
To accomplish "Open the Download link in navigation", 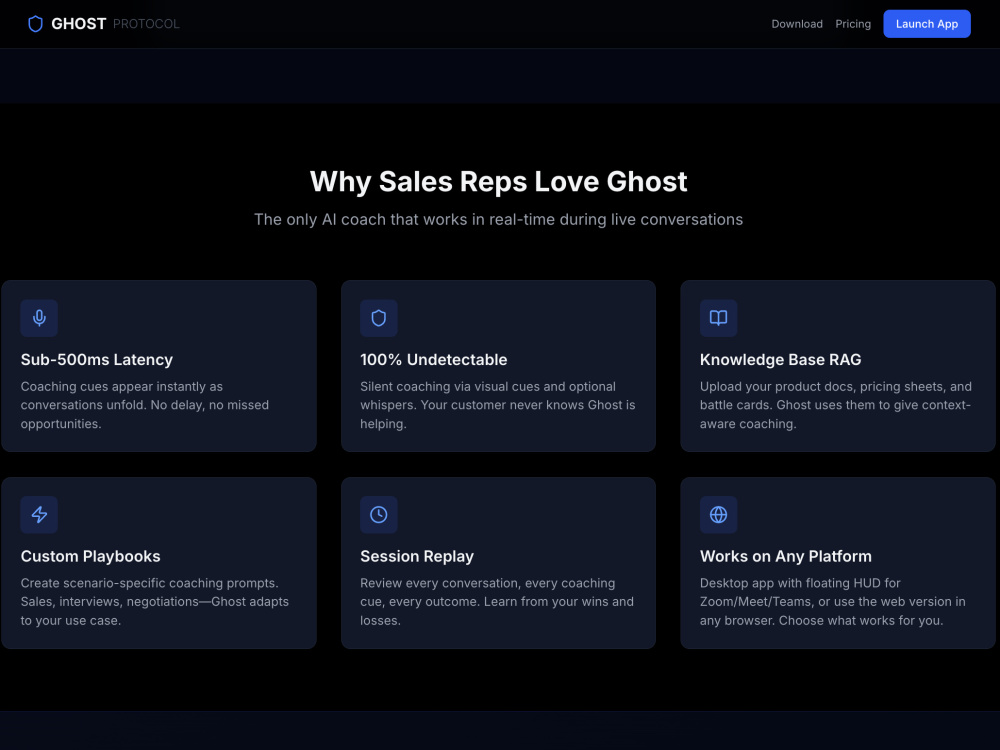I will [797, 24].
